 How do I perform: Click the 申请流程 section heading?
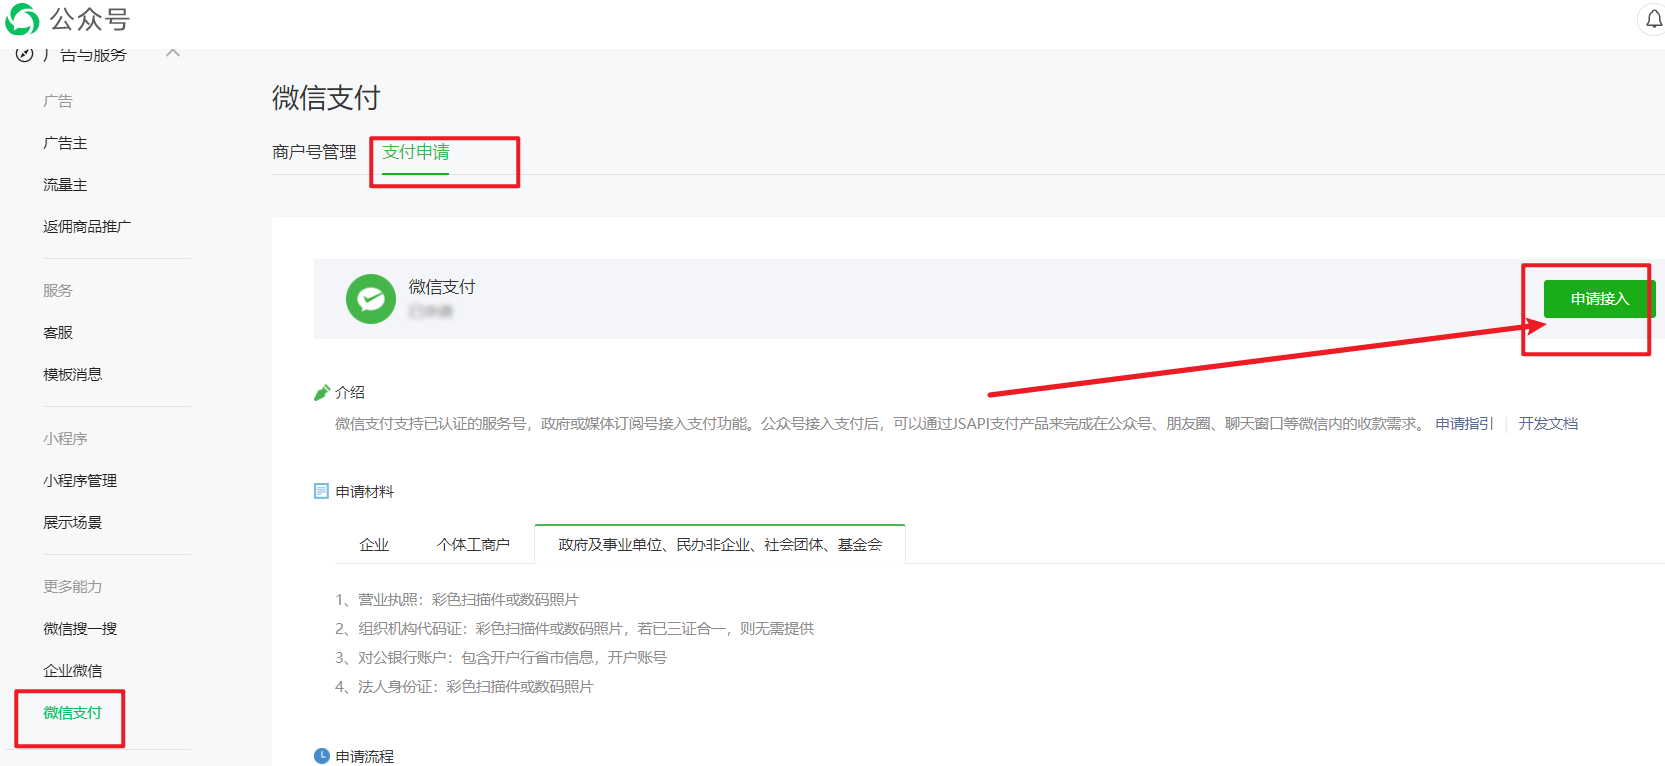click(x=365, y=757)
